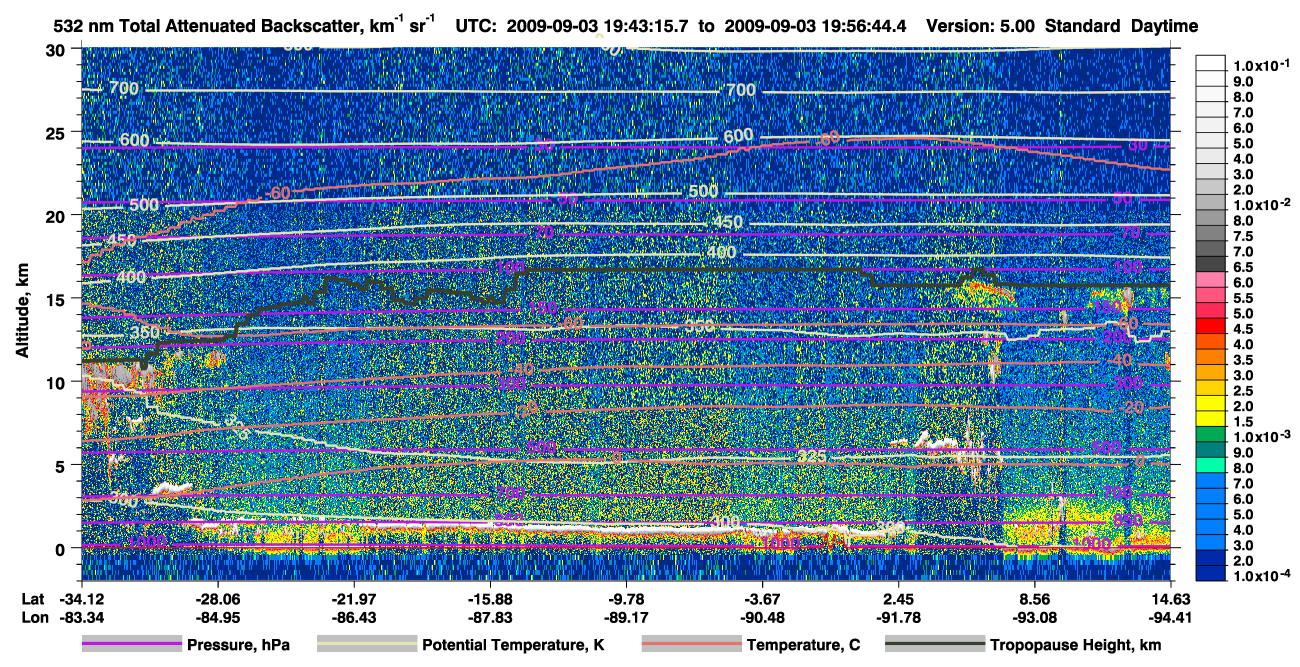Click the color bar label '5.5'
Viewport: 1300px width, 667px height.
point(1244,297)
